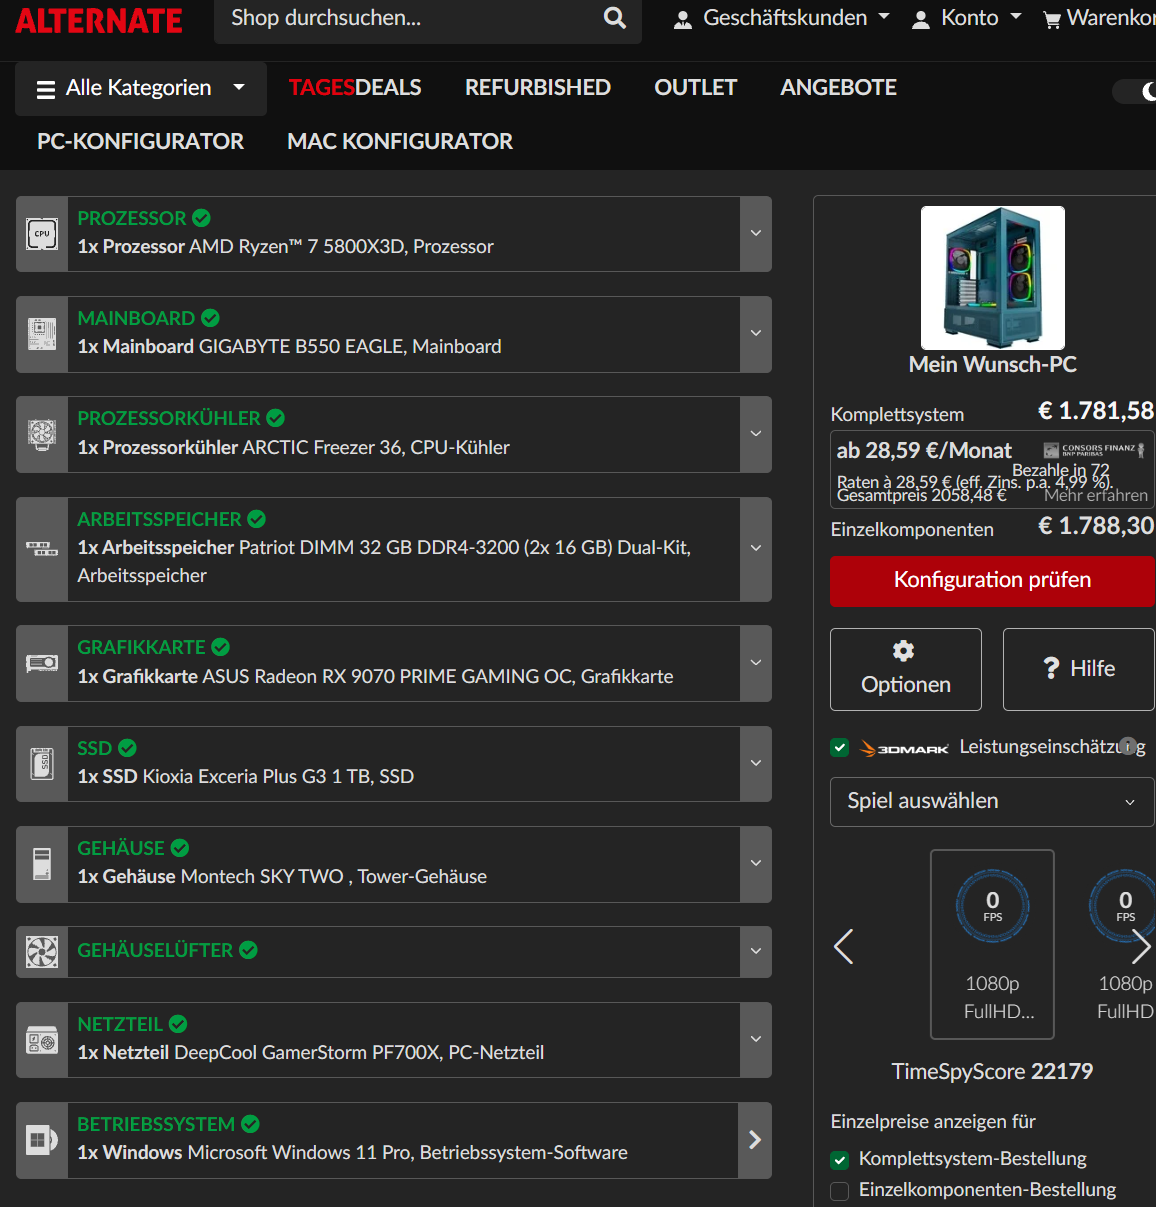Expand the Gehäuselüfter section
This screenshot has height=1207, width=1156.
pyautogui.click(x=756, y=951)
